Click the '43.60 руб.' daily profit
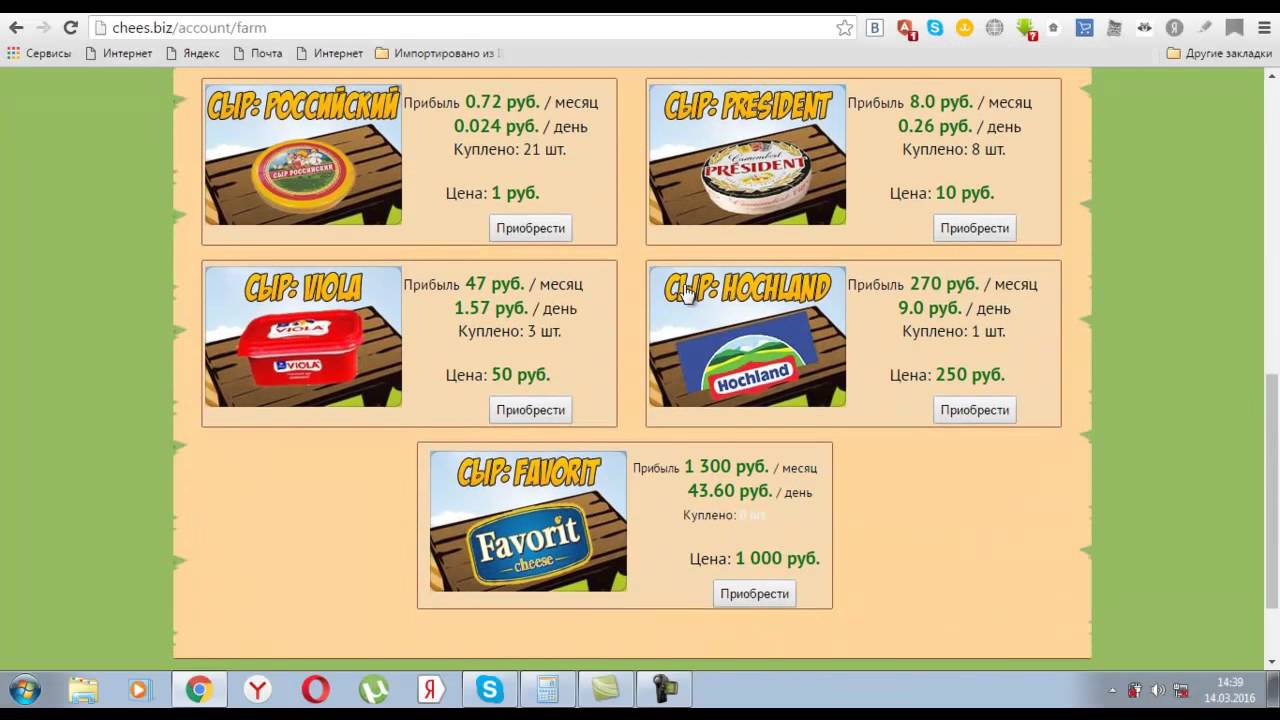Image resolution: width=1280 pixels, height=720 pixels. 730,491
